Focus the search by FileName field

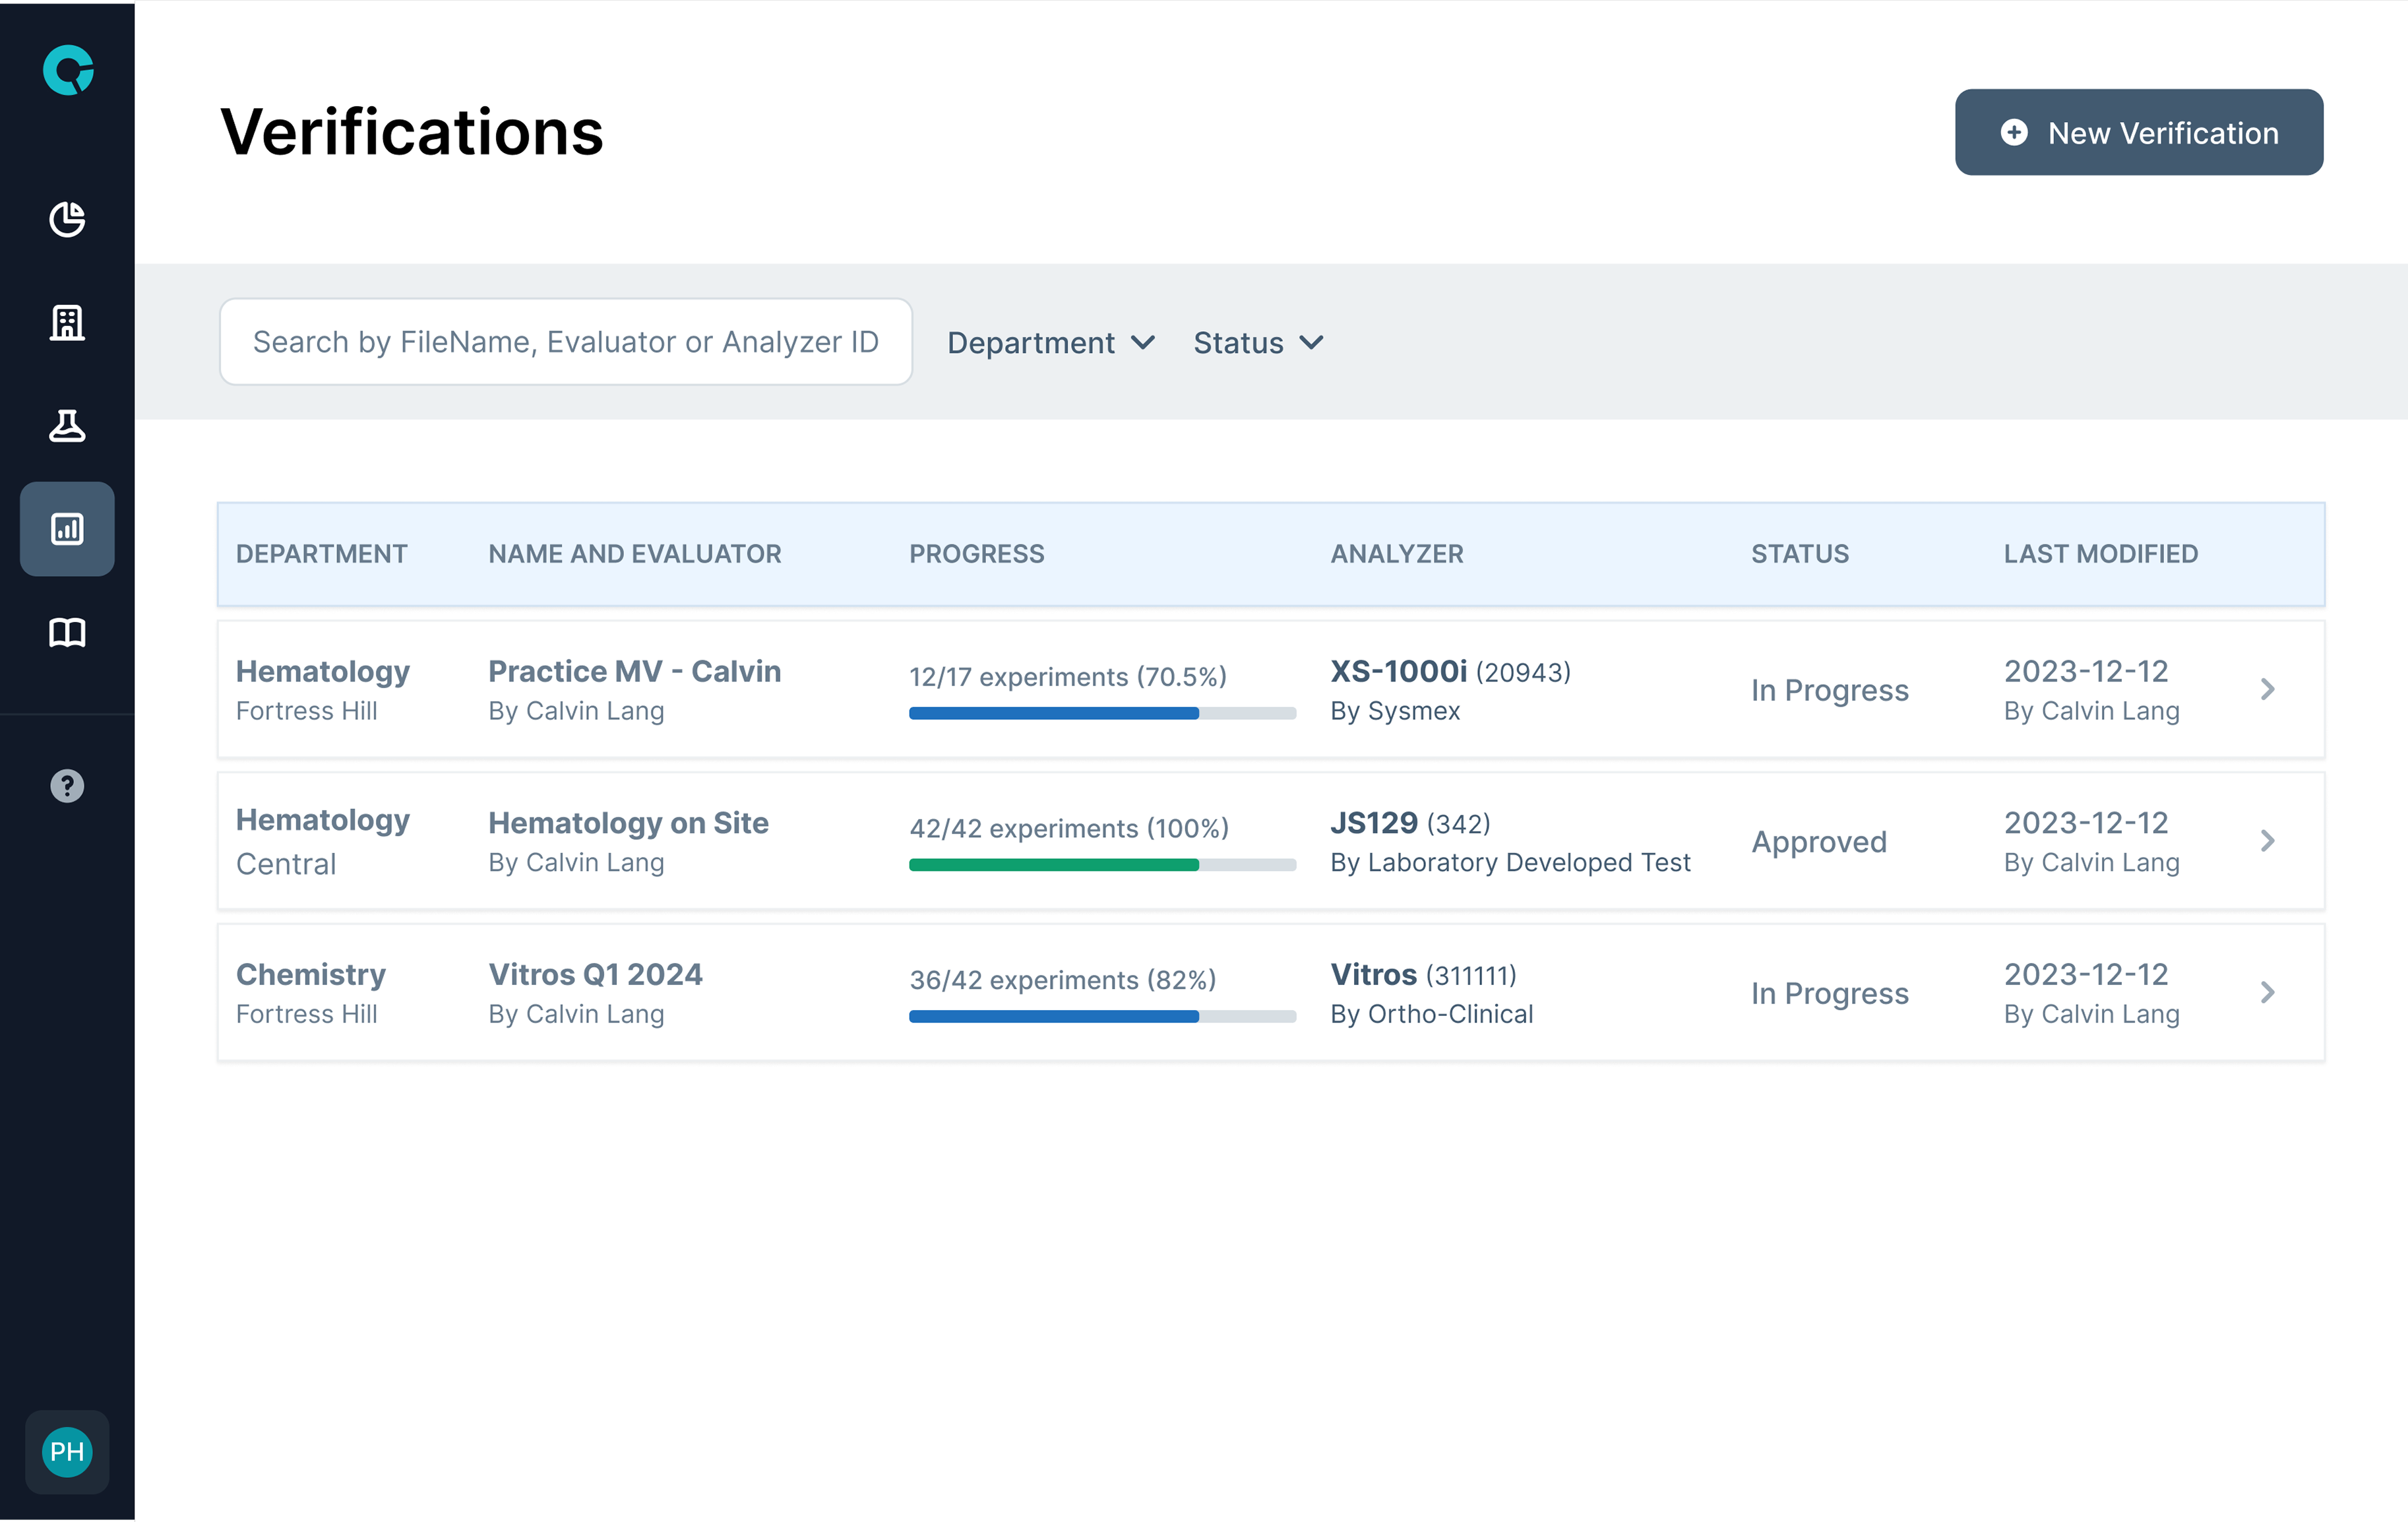(565, 342)
